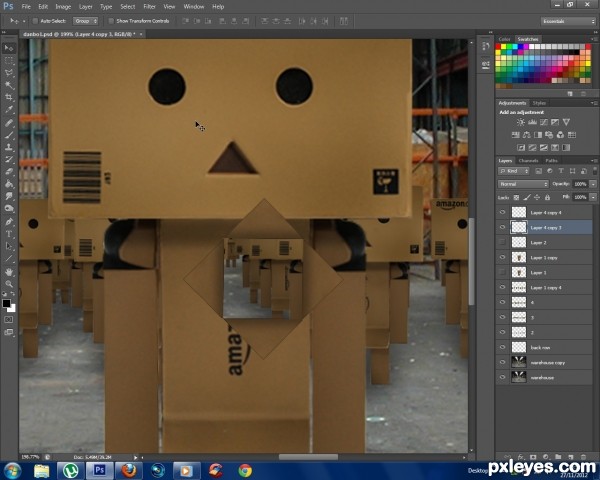Hide the Layer 4 copy 4 layer

click(502, 212)
